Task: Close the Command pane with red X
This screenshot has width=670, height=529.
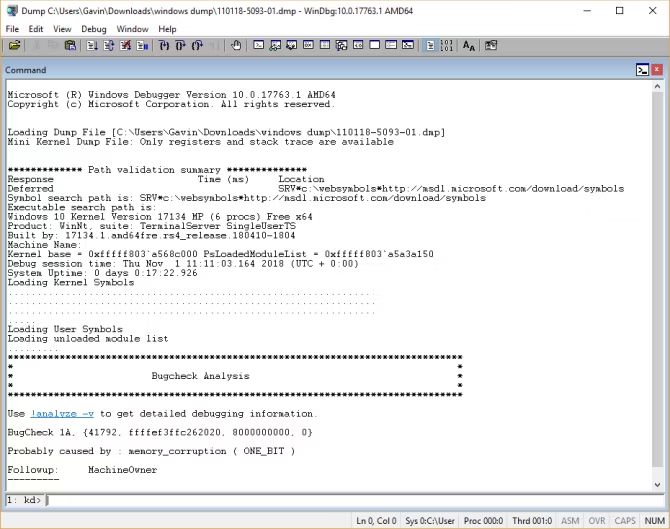Action: pyautogui.click(x=657, y=70)
